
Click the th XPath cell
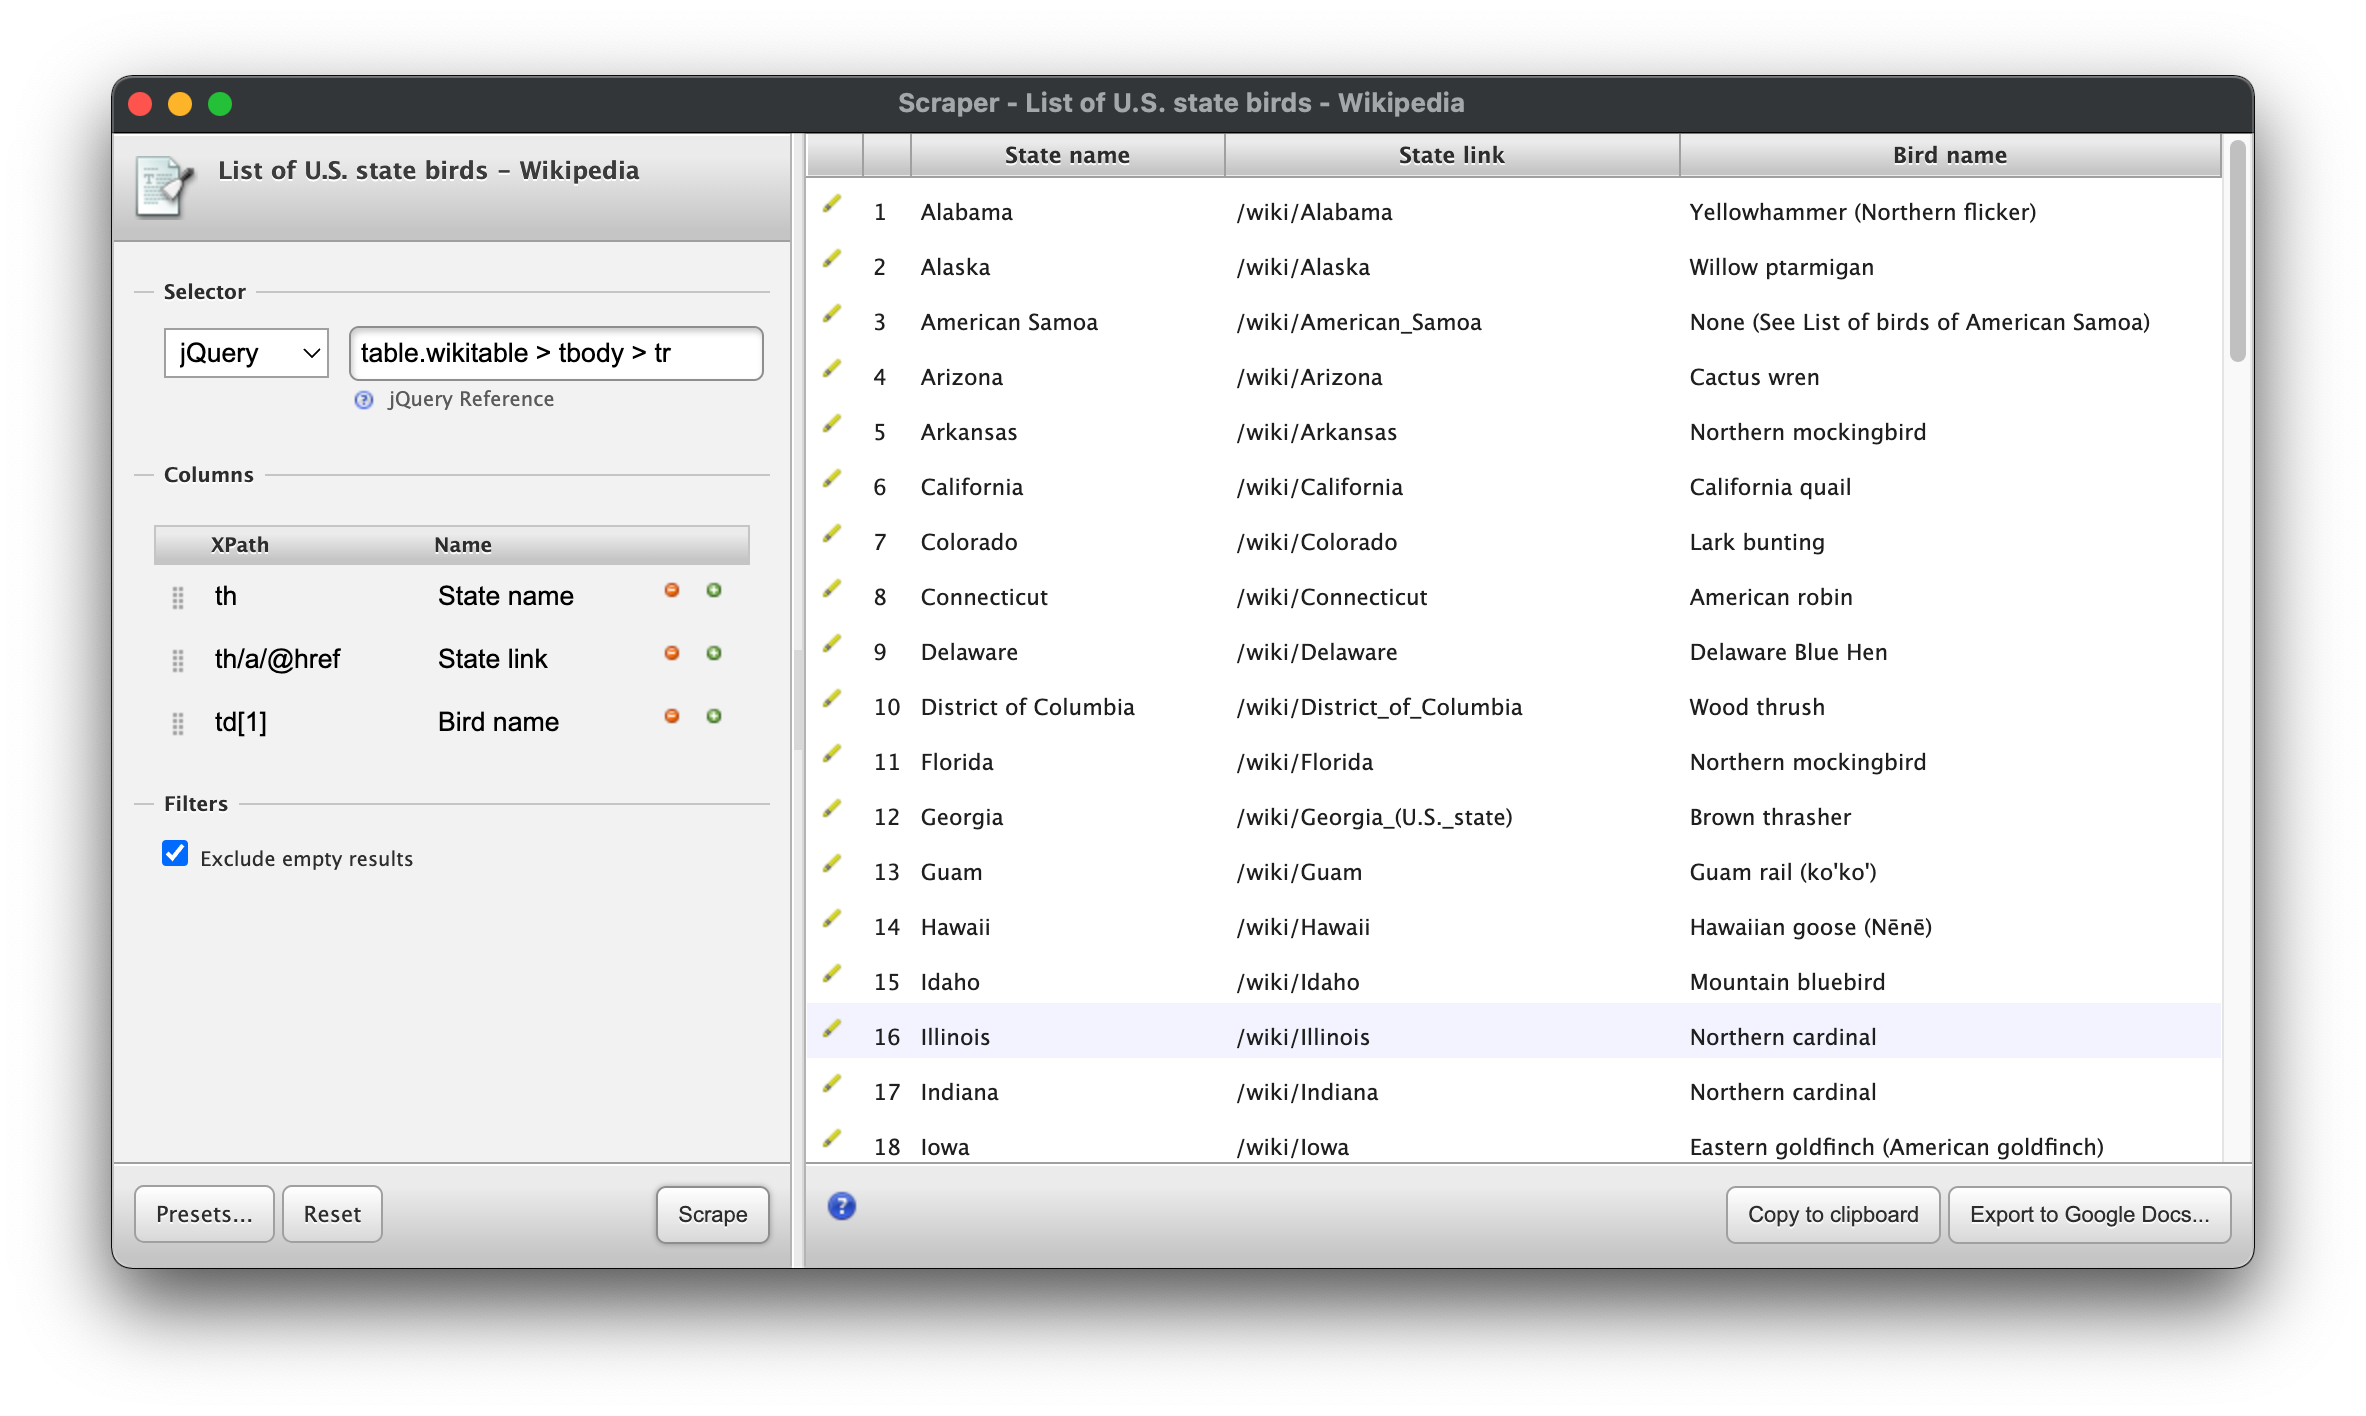coord(226,596)
